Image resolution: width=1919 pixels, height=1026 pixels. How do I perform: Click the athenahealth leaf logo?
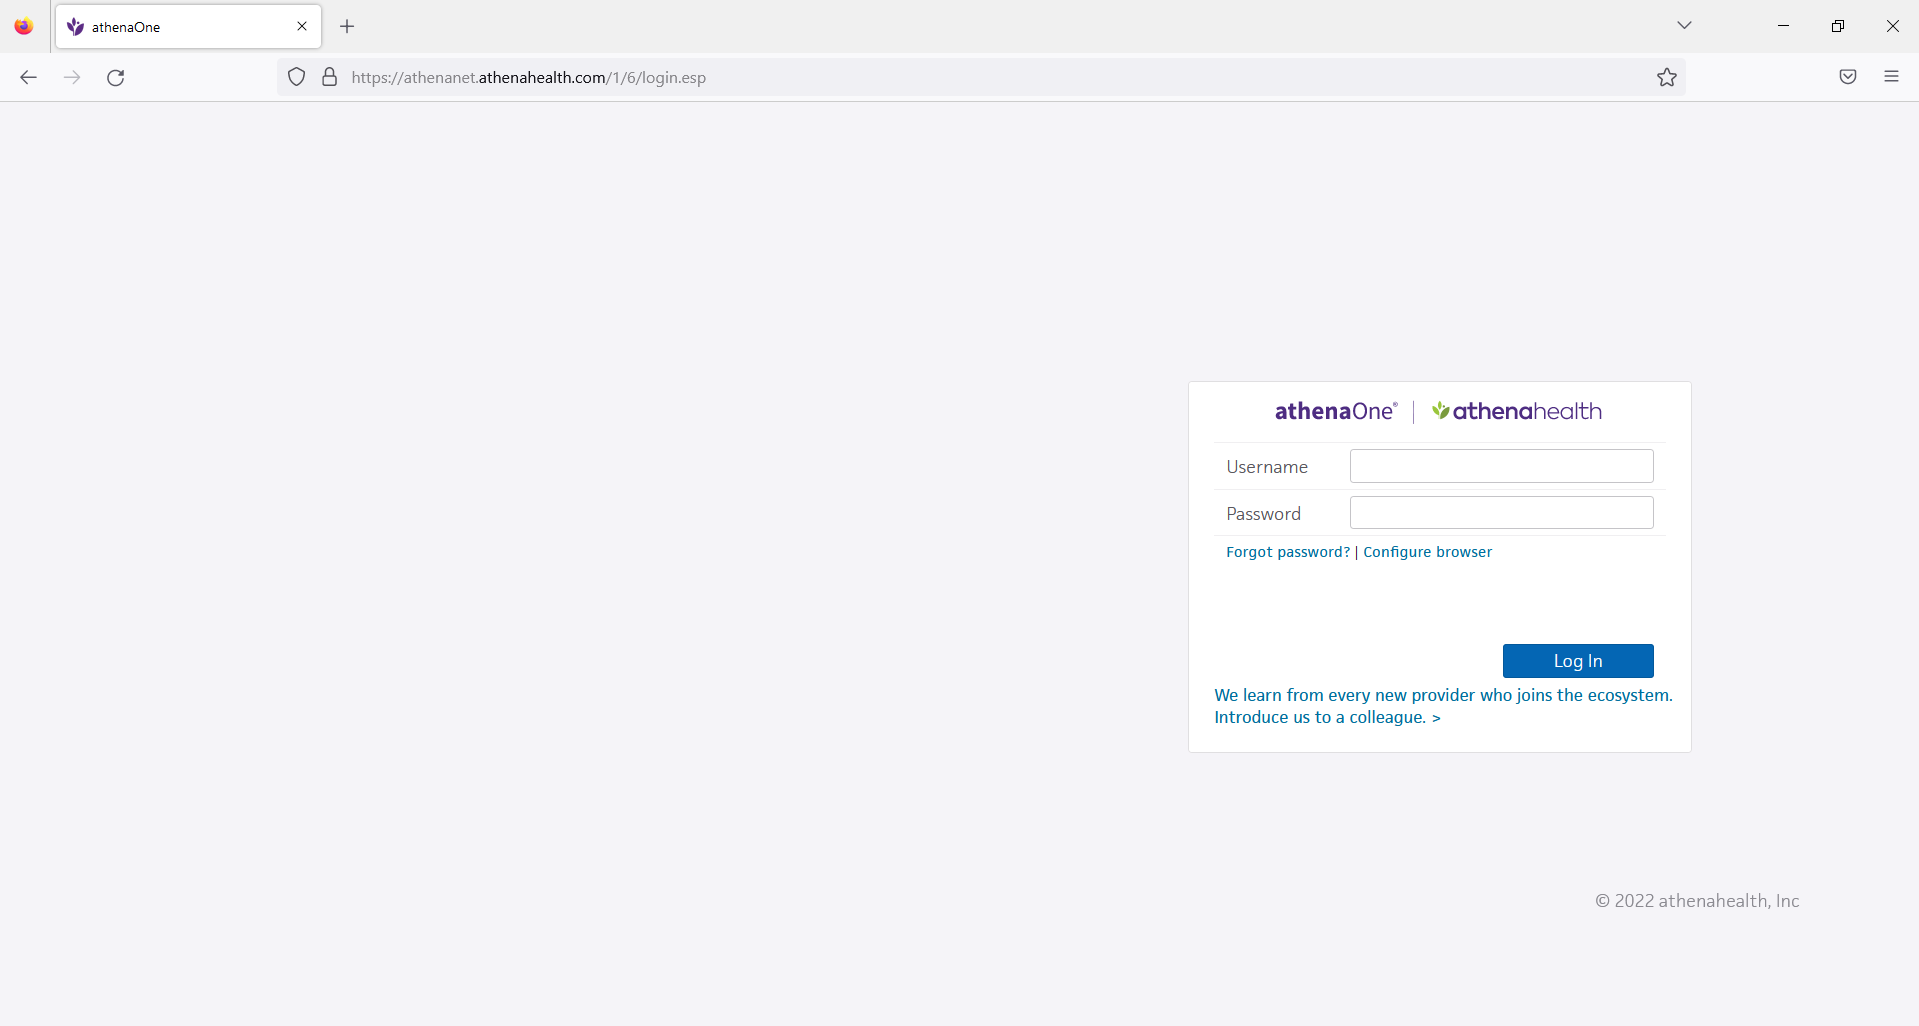[1440, 409]
